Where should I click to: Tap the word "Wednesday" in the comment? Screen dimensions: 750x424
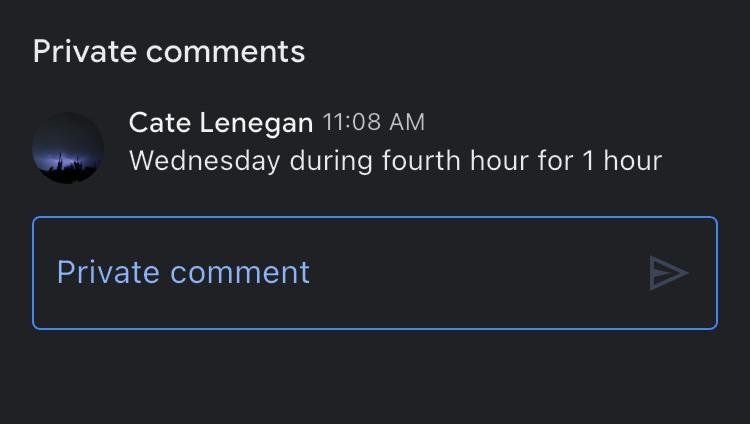[204, 160]
